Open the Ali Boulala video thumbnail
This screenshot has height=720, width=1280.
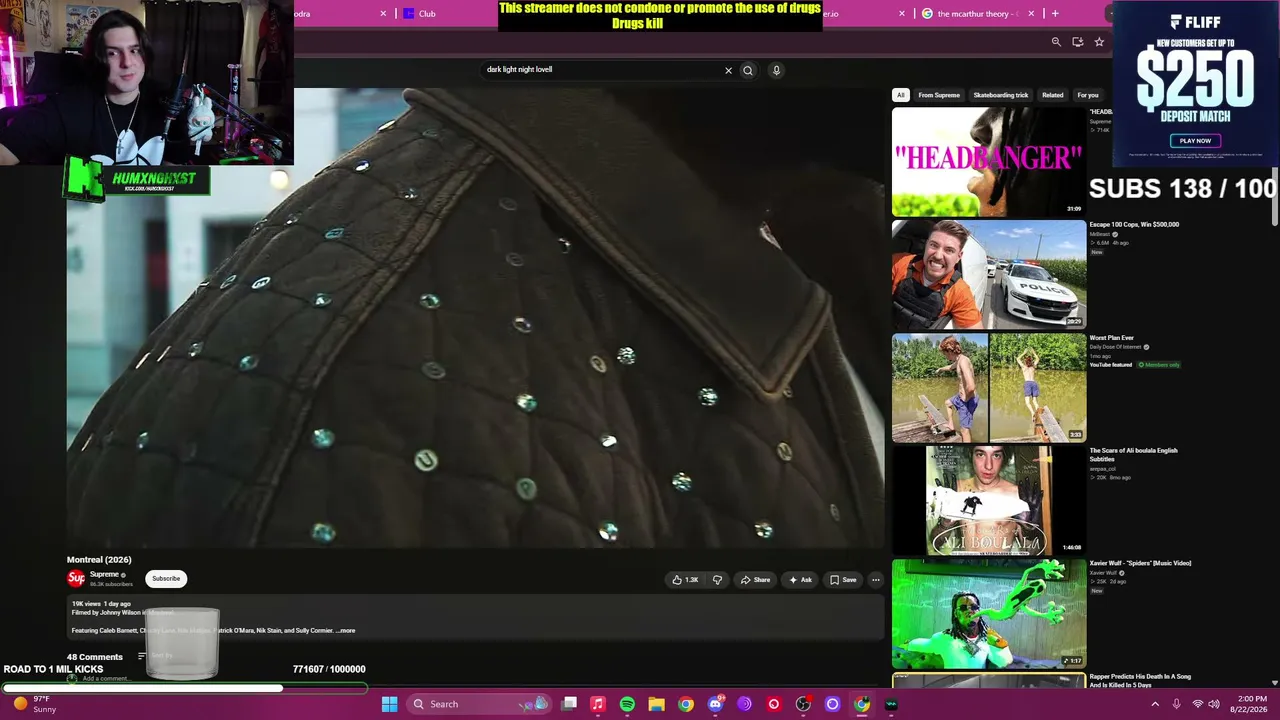(988, 500)
